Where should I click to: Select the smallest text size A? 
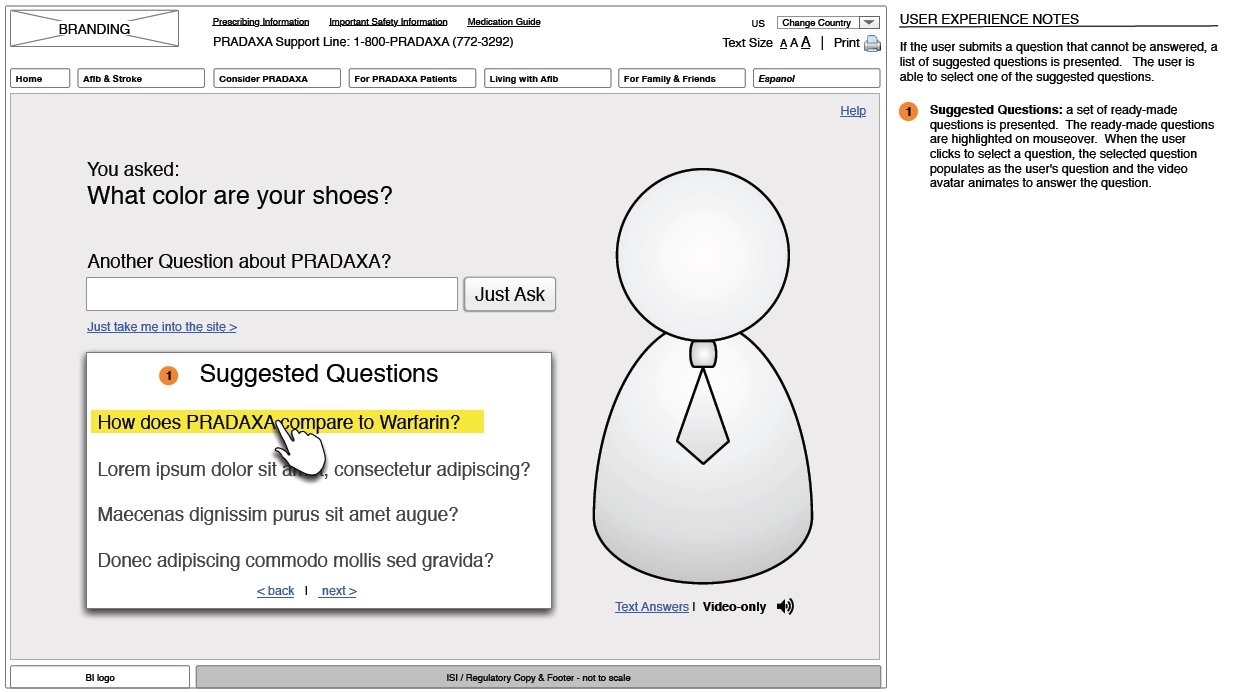pyautogui.click(x=783, y=44)
